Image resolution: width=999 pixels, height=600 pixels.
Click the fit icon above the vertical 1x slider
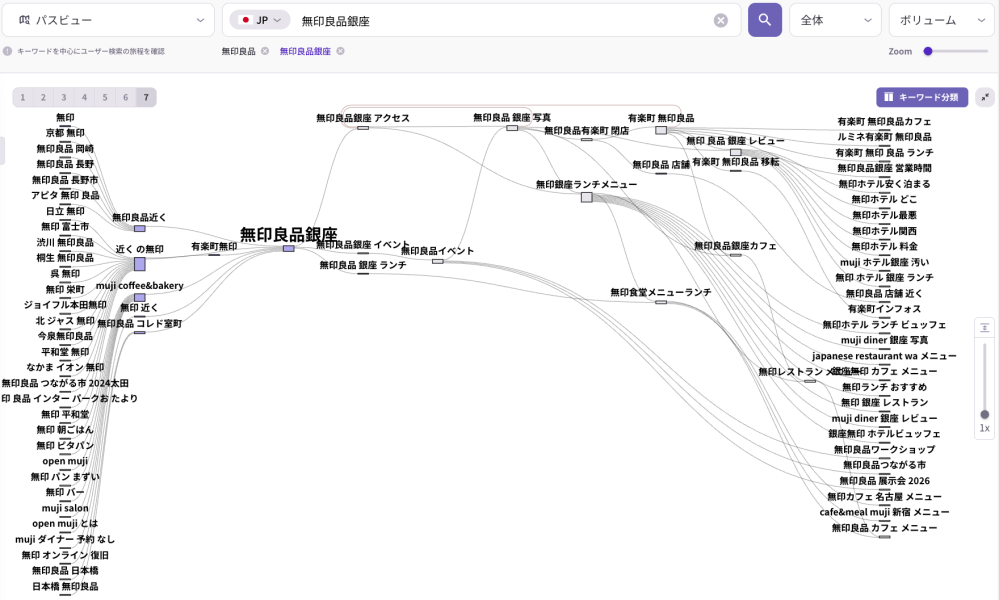(984, 327)
